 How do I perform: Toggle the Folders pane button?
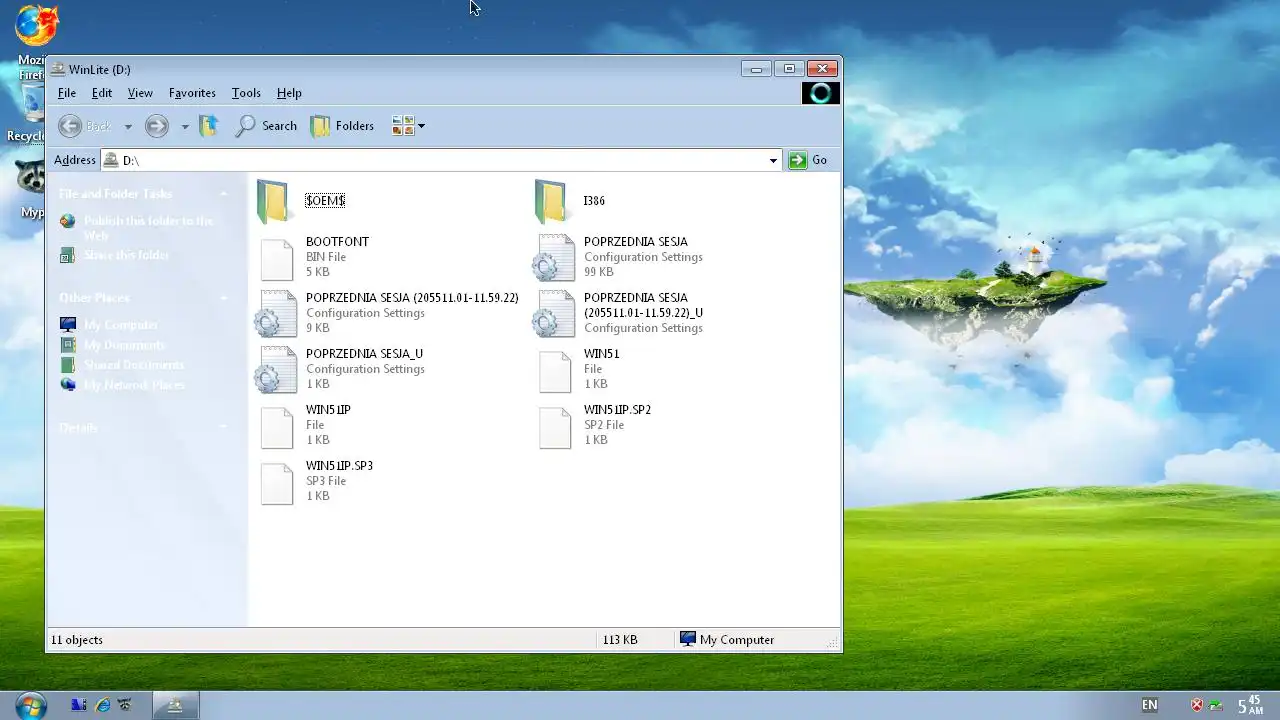[x=342, y=126]
